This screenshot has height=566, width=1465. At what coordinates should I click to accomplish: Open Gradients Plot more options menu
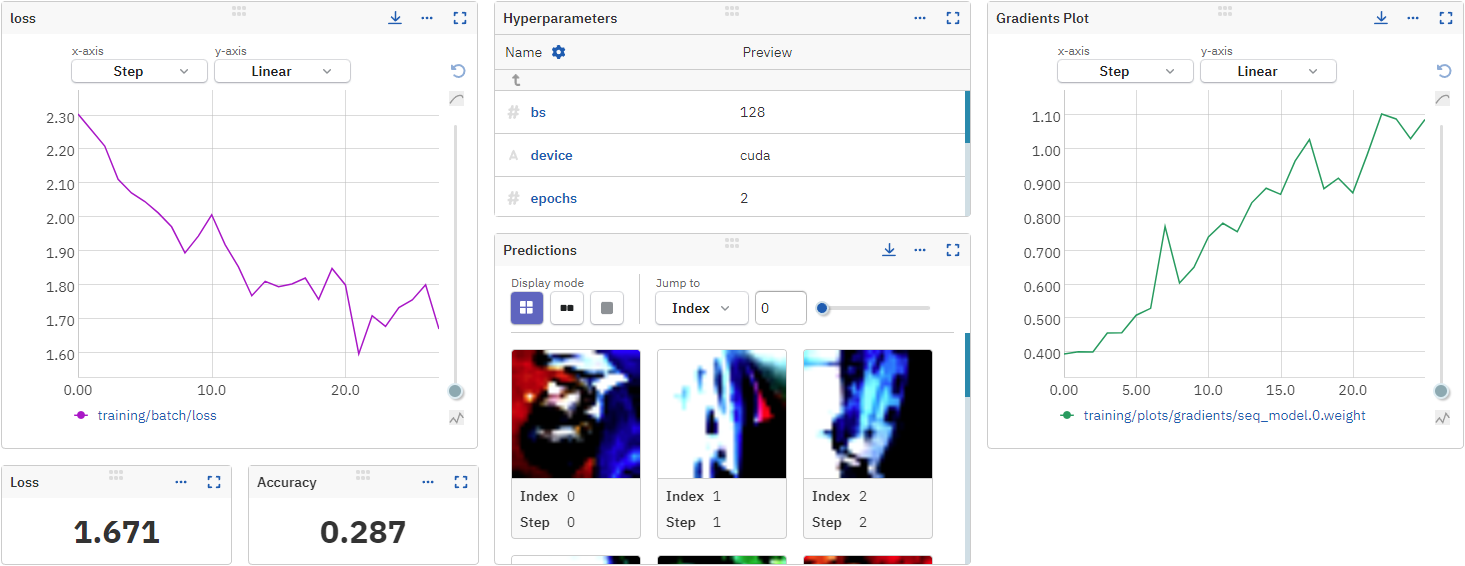click(1413, 18)
